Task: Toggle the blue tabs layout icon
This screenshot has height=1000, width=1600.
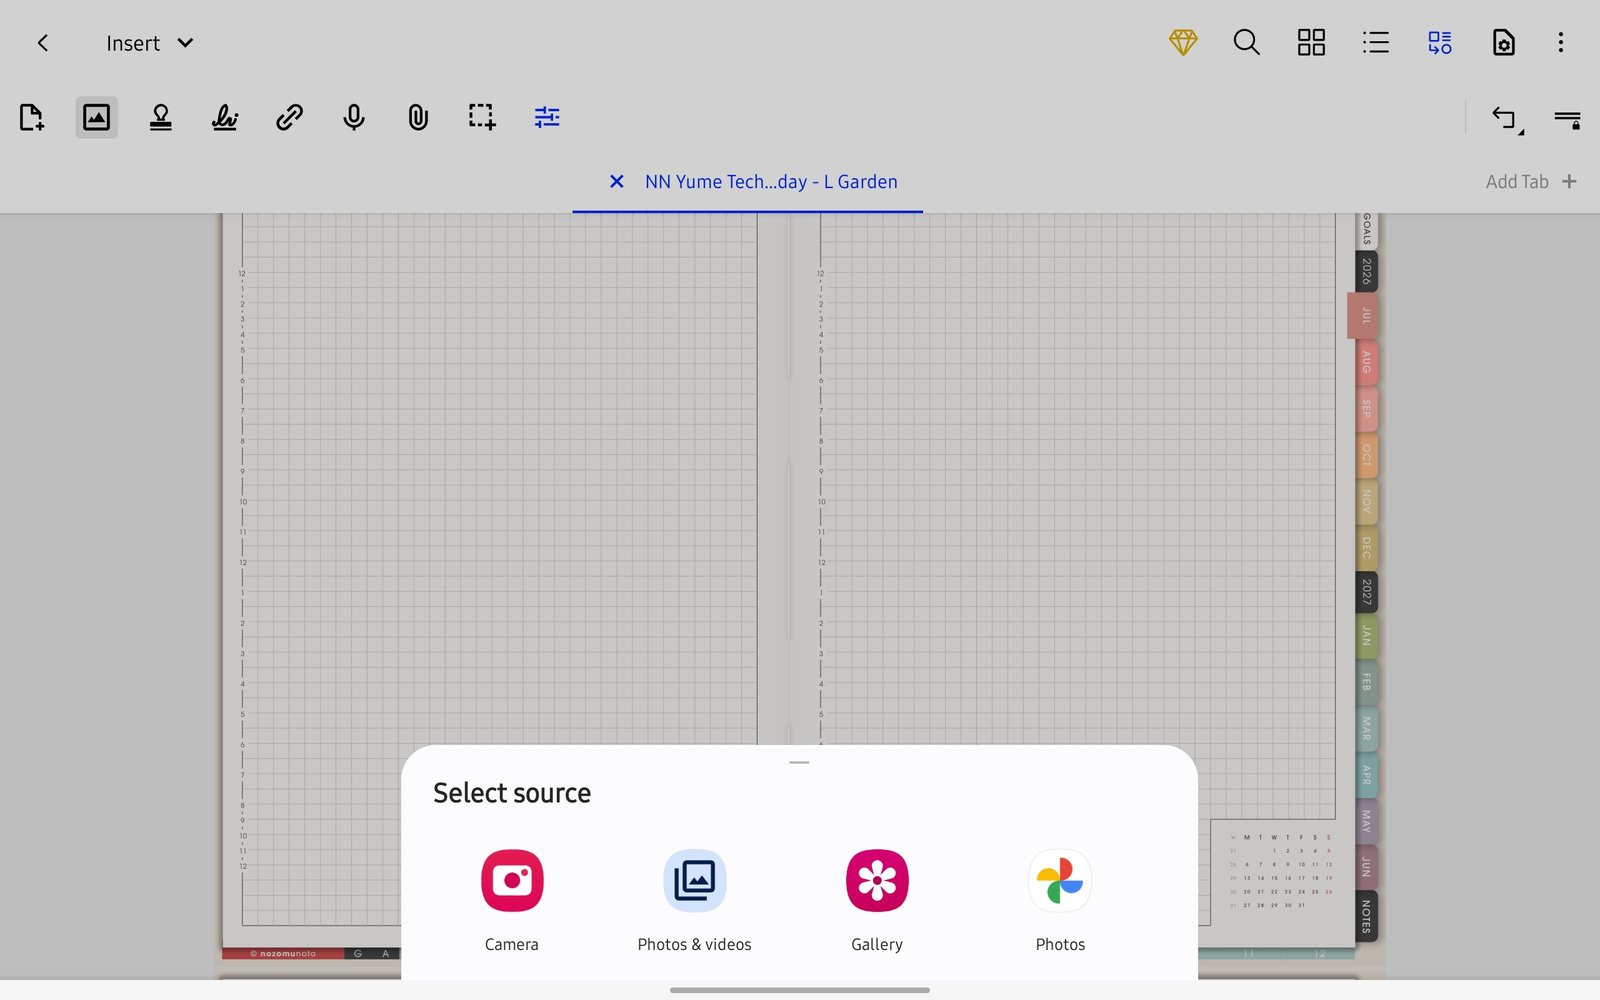Action: (x=1440, y=42)
